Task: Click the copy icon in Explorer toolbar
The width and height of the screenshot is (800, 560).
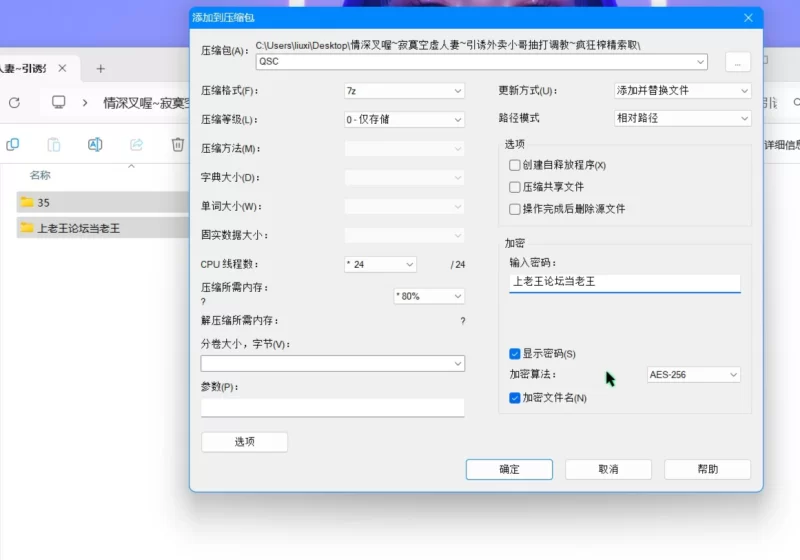Action: pos(13,145)
